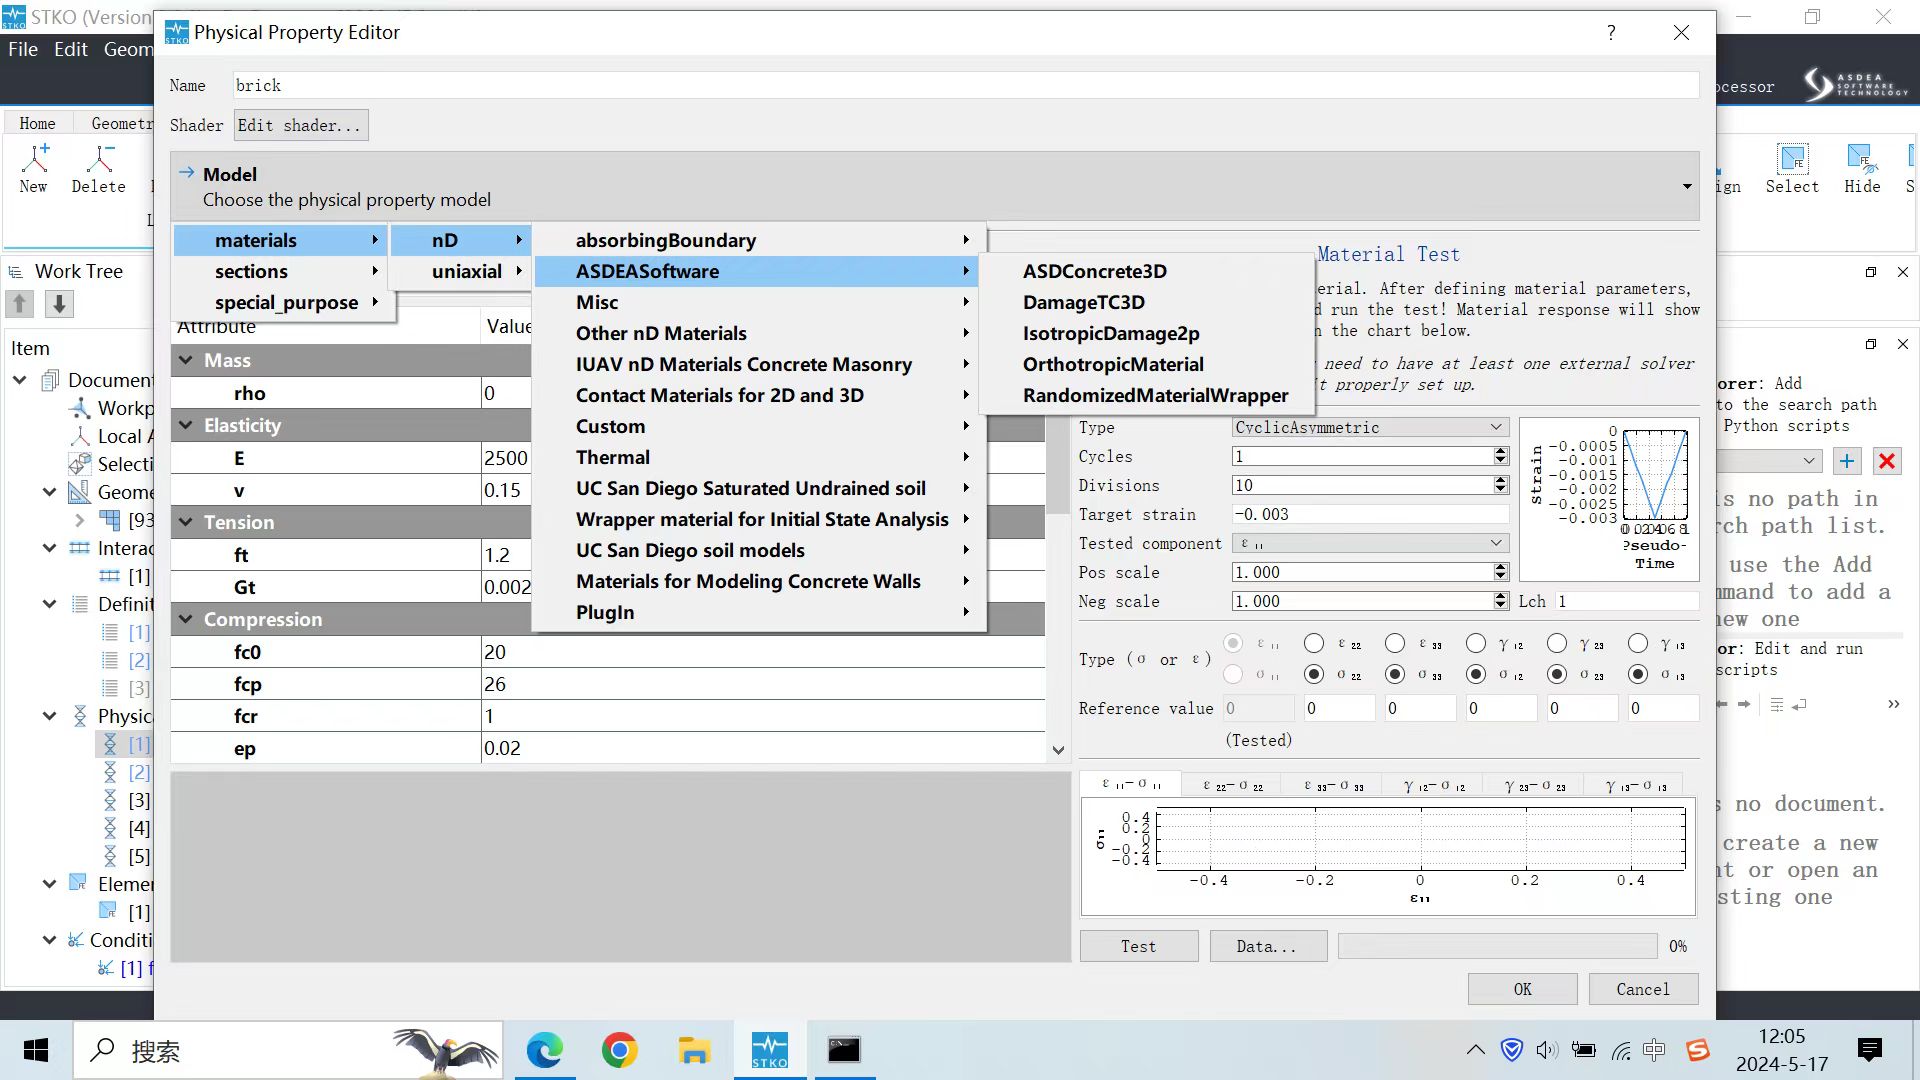The width and height of the screenshot is (1920, 1080).
Task: Select the ε22 strain radio button
Action: (1314, 643)
